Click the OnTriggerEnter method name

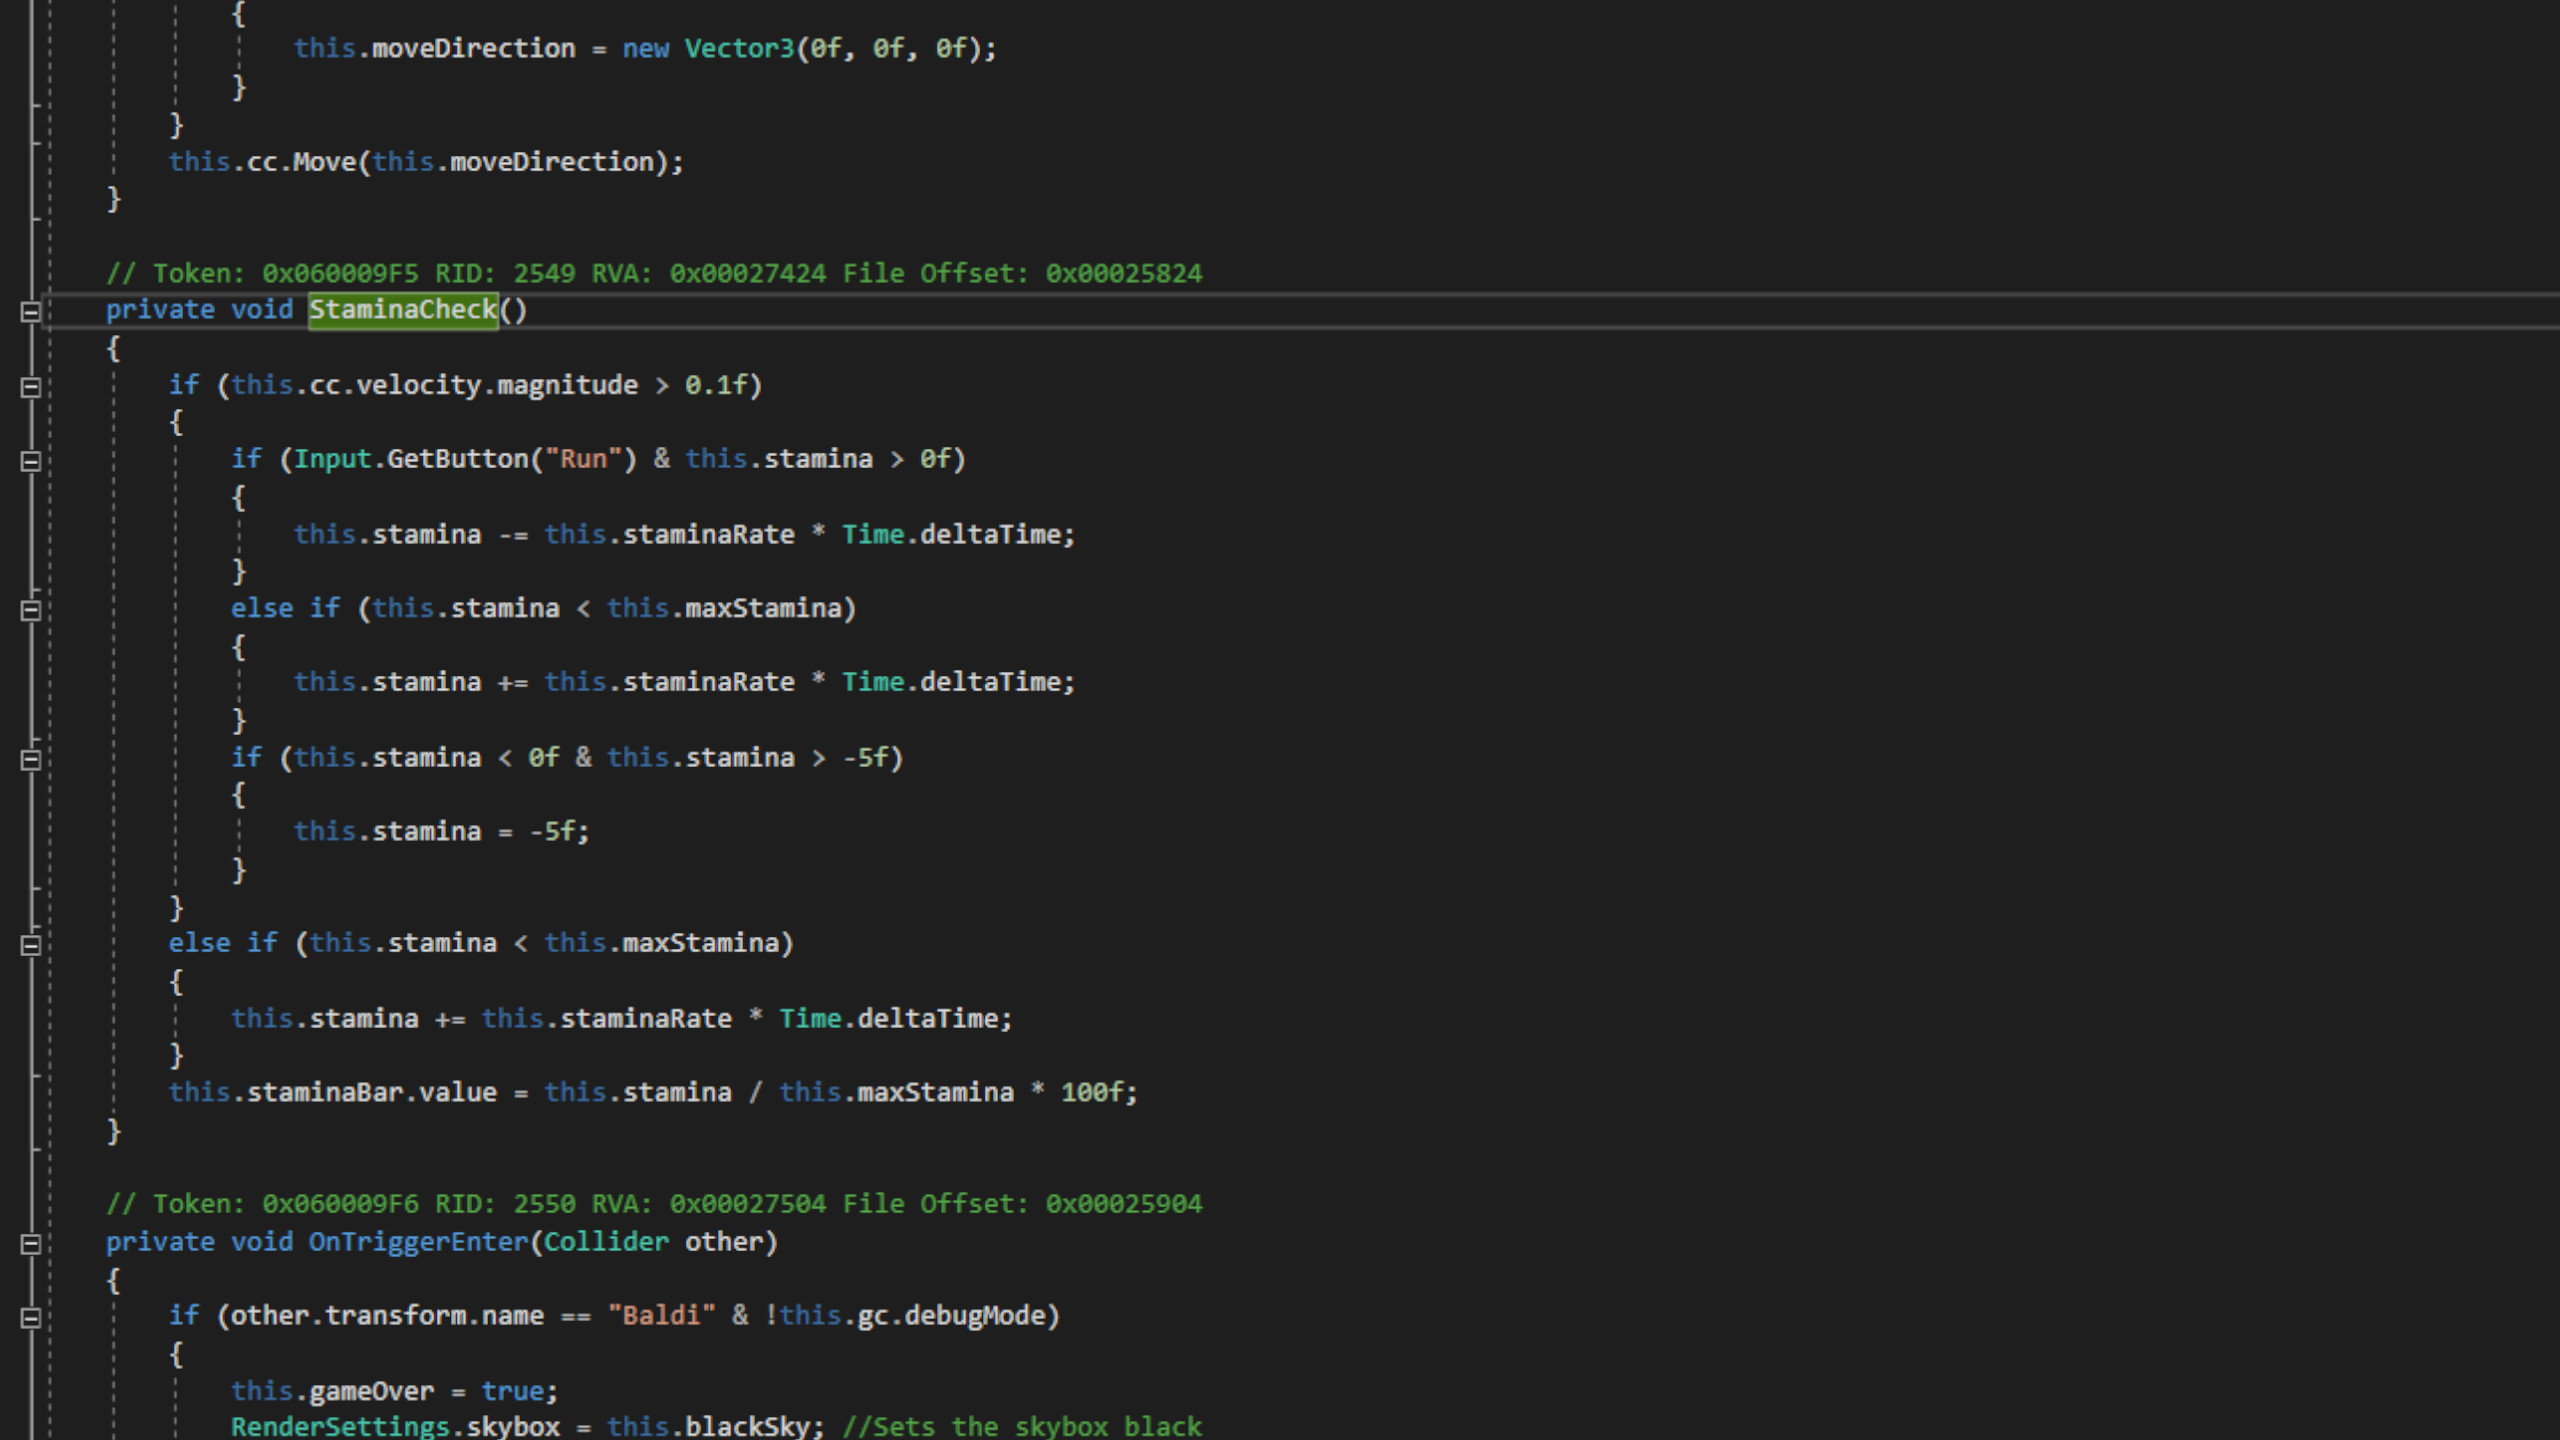(418, 1242)
